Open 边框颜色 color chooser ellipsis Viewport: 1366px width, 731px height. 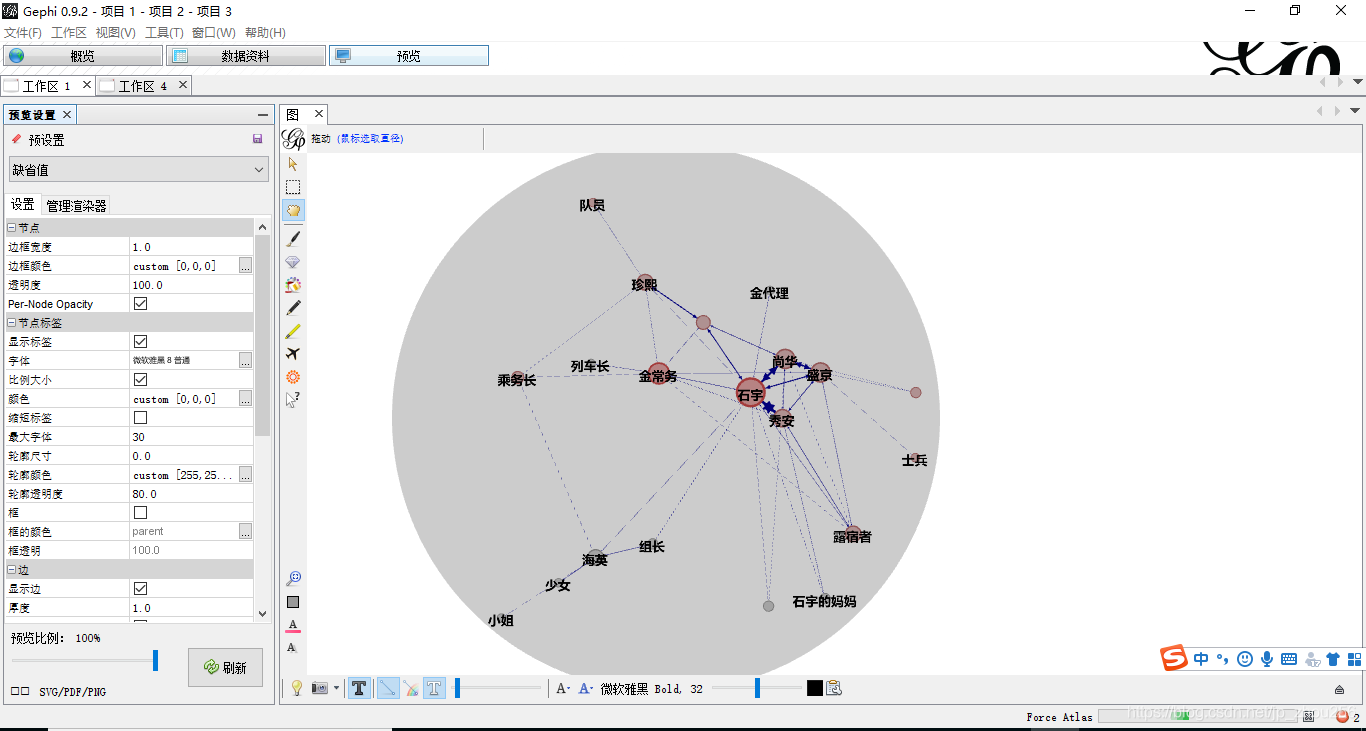point(245,266)
